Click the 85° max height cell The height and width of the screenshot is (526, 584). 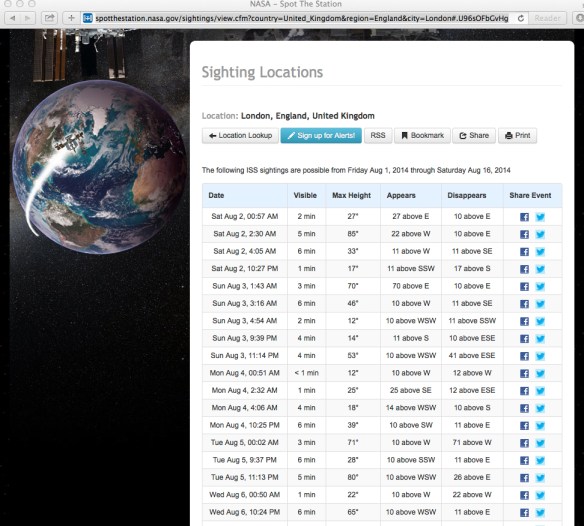coord(353,234)
